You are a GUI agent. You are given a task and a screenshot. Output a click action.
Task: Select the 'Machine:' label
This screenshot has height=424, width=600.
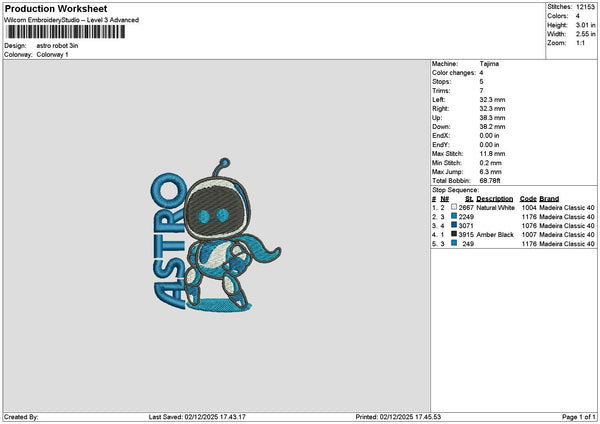pos(445,64)
